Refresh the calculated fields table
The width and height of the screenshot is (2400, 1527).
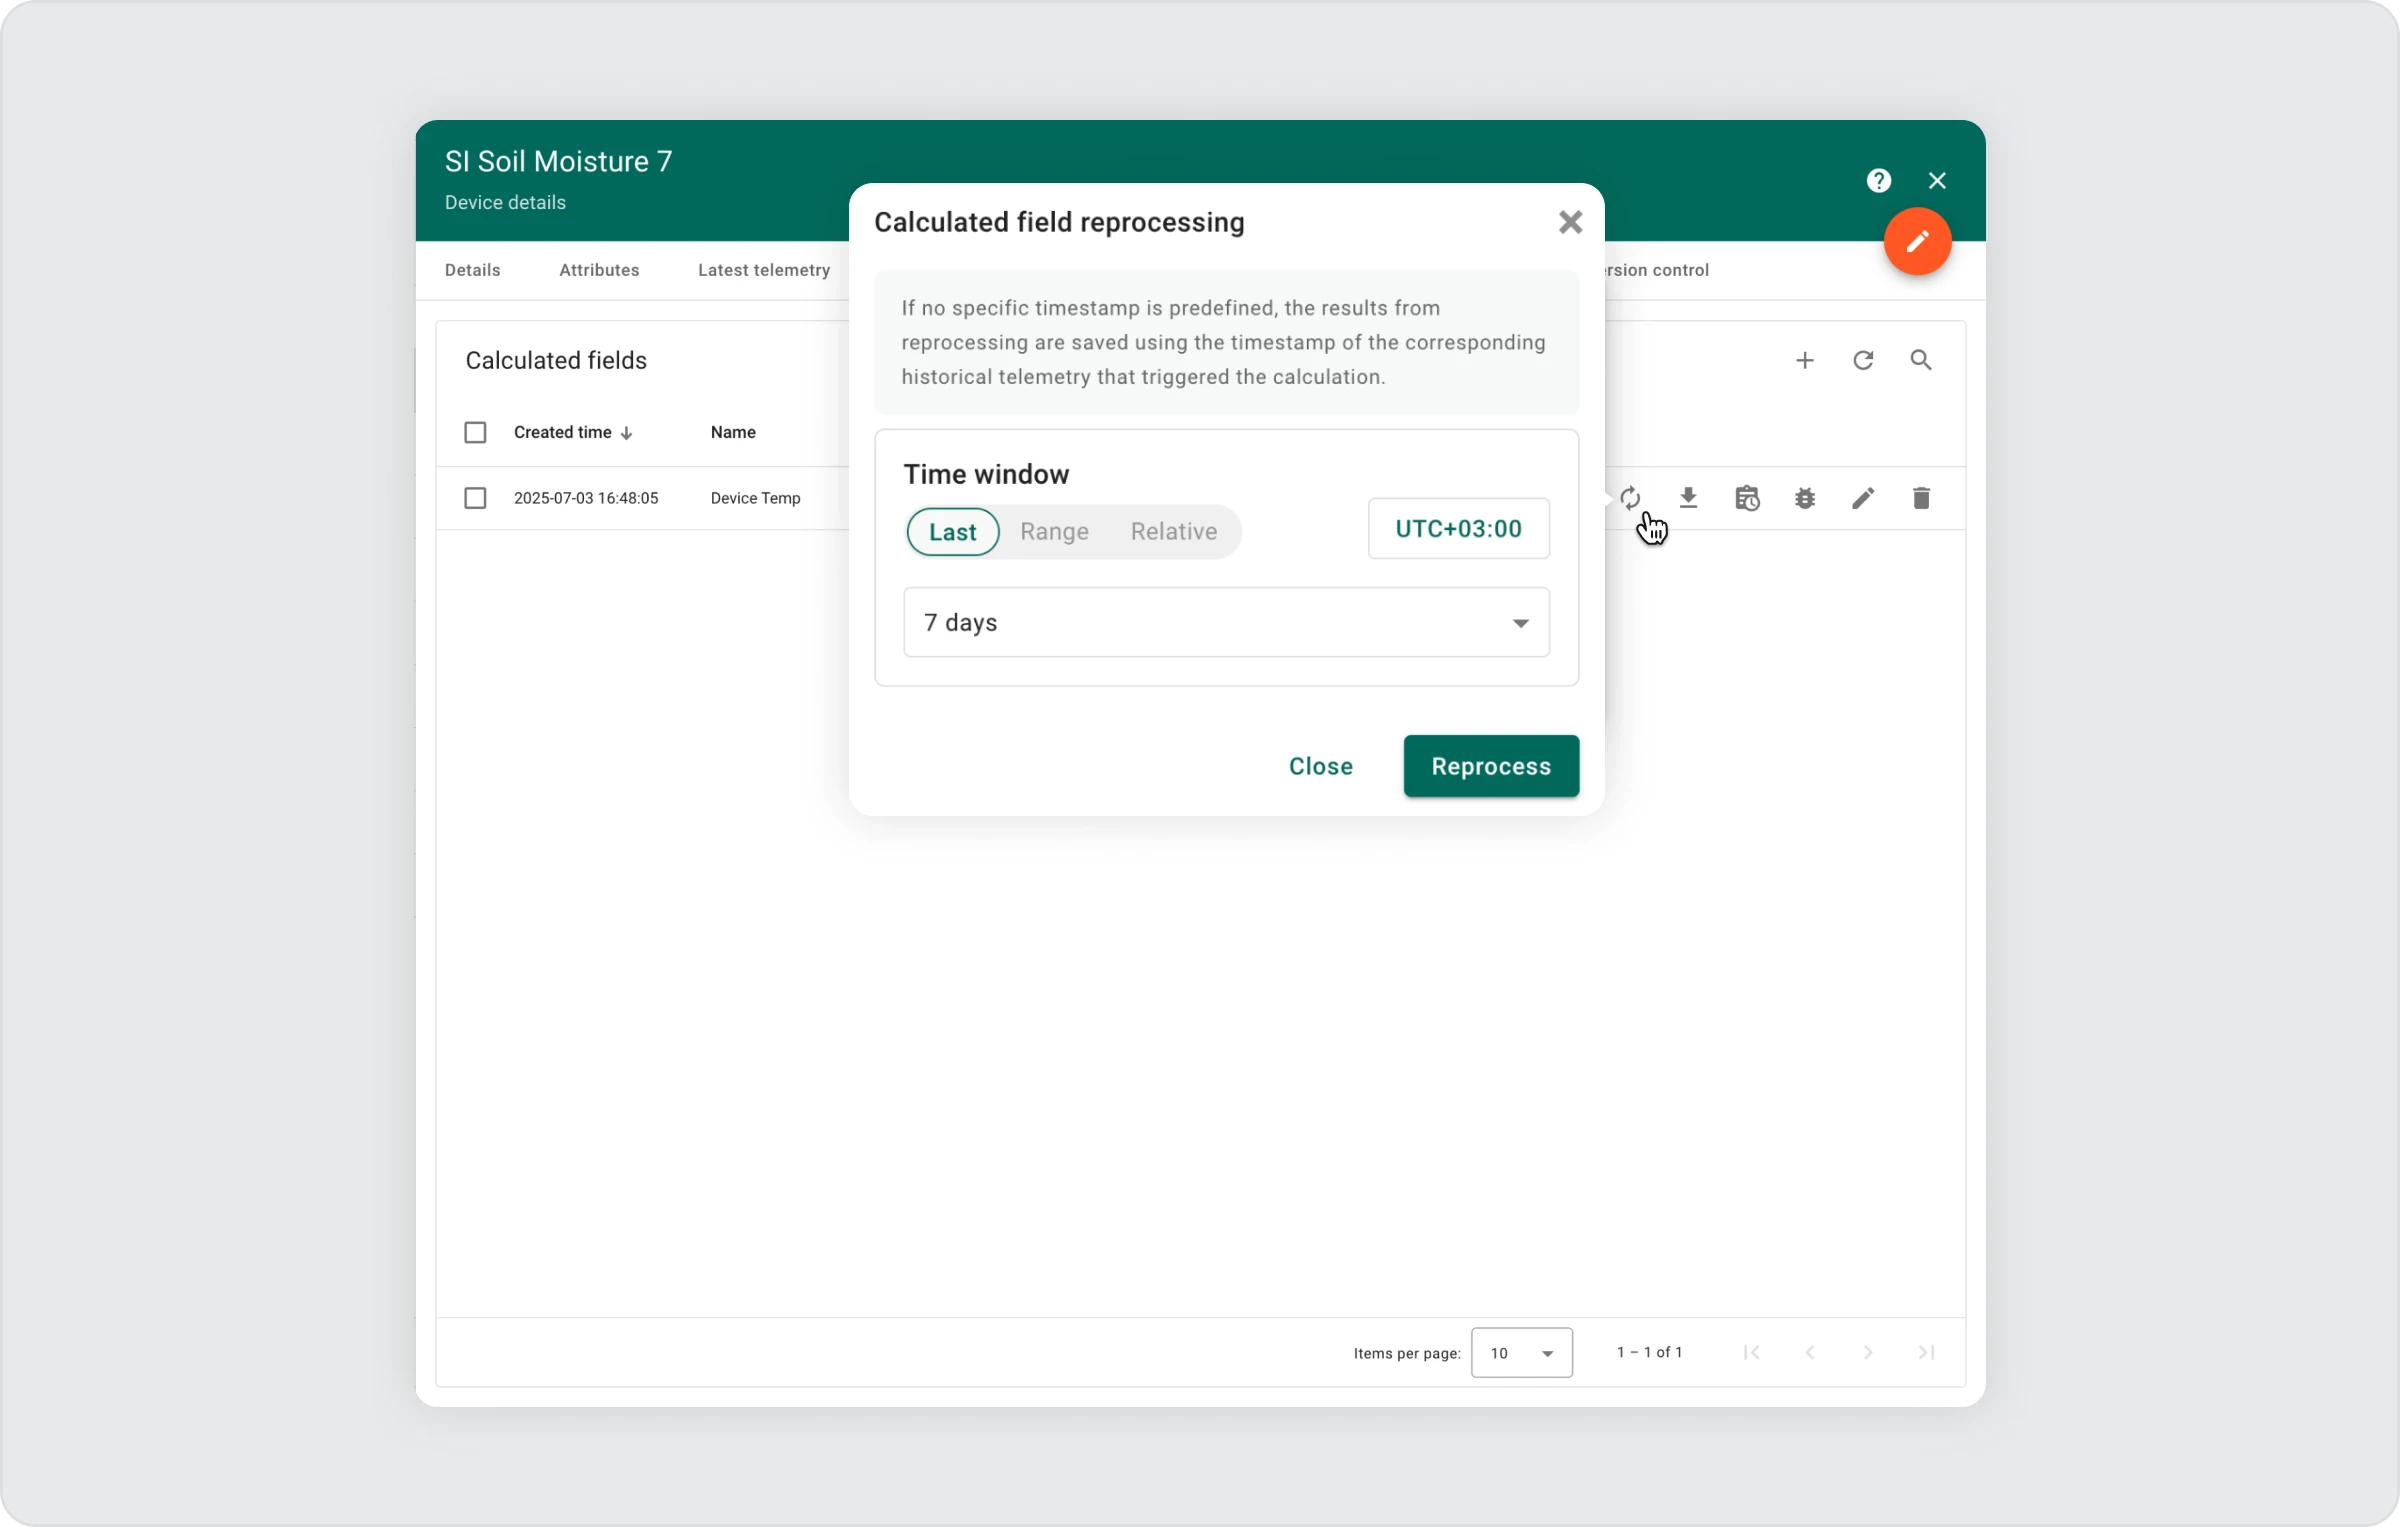coord(1862,360)
